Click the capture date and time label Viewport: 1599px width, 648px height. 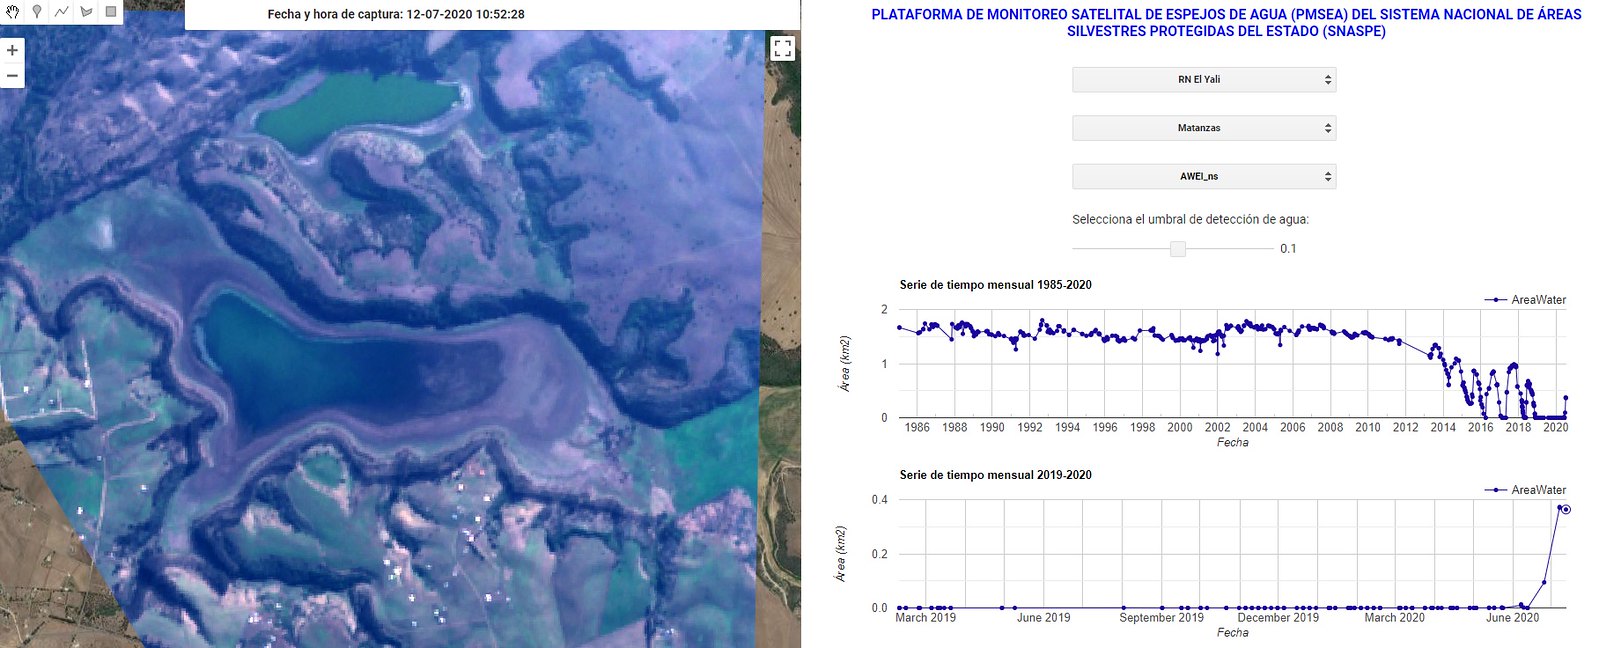click(x=396, y=14)
